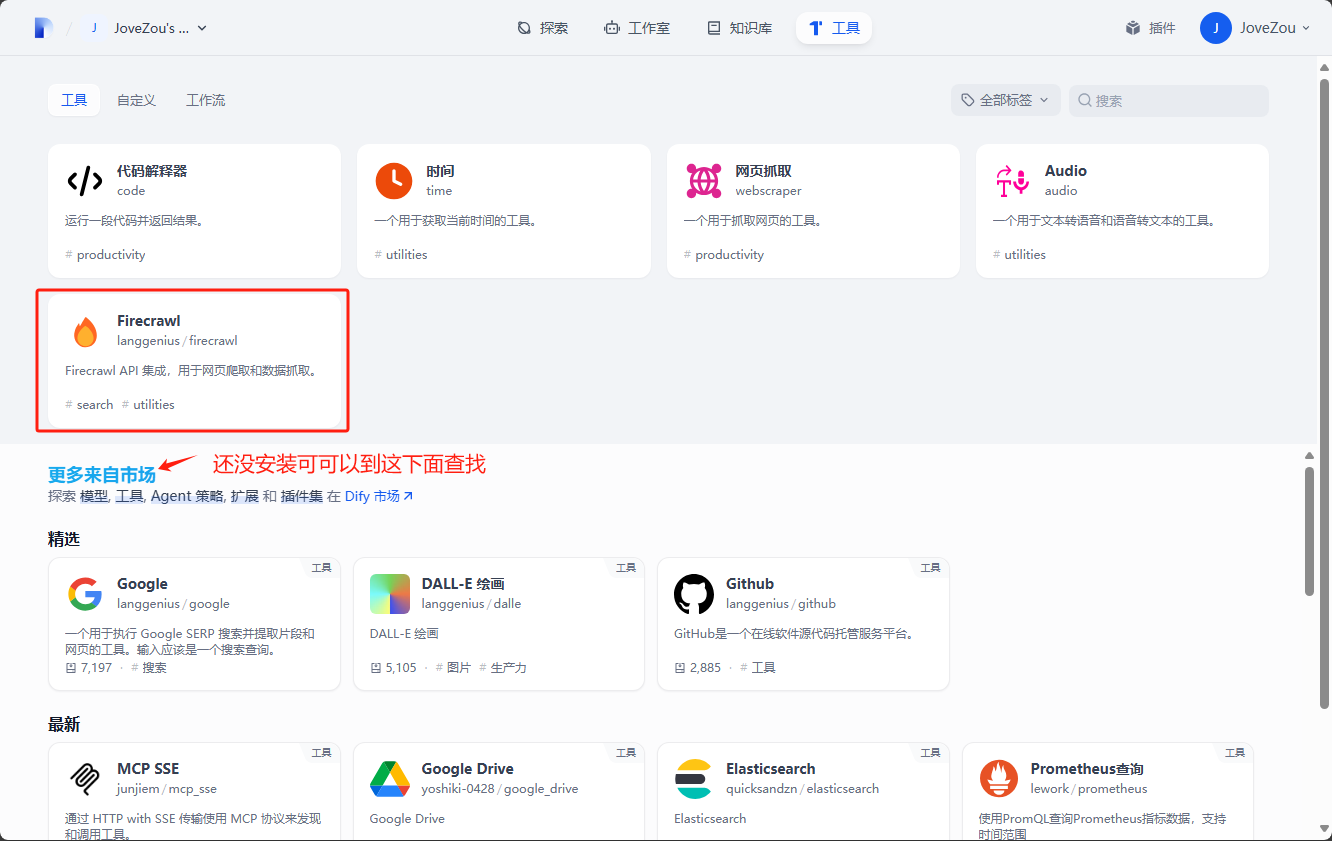This screenshot has height=841, width=1332.
Task: Click the Github octocat icon
Action: coord(694,594)
